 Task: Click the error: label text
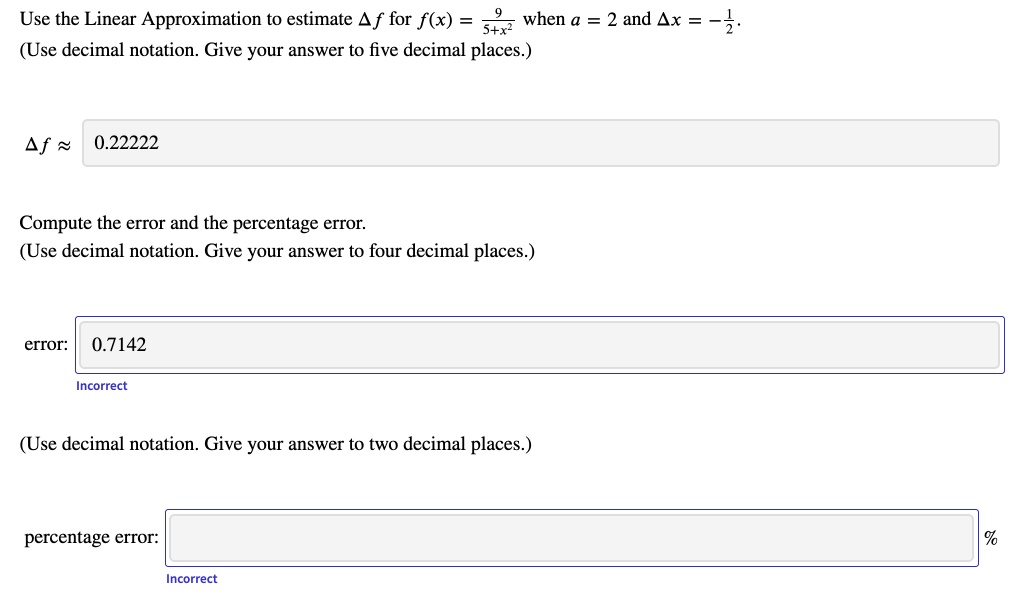click(45, 344)
